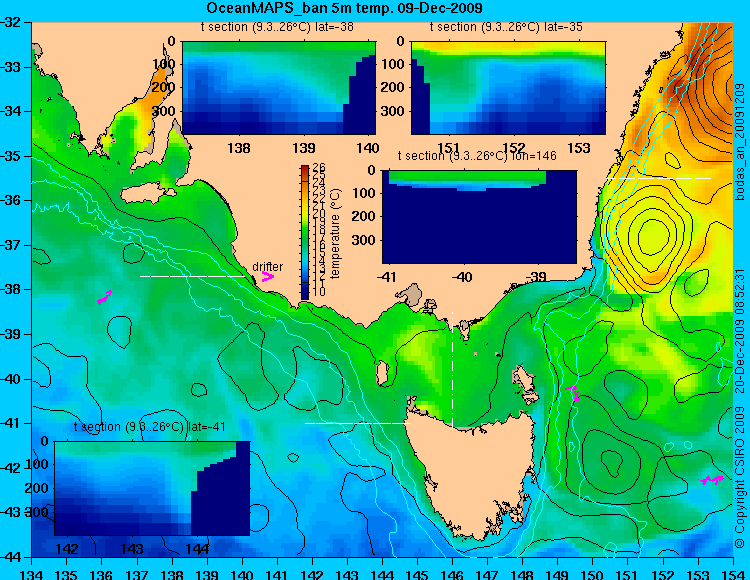The image size is (750, 580).
Task: Open the lat=-38 temperature section inset
Action: (x=279, y=88)
